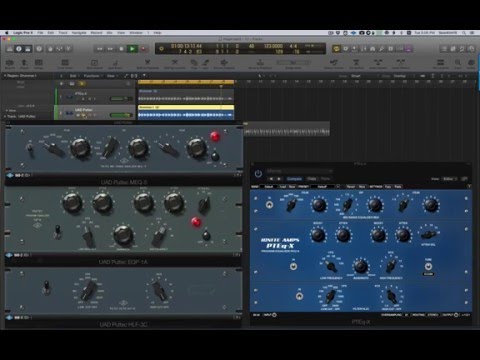Click the Stop transport button
Viewport: 480px width, 360px height.
pyautogui.click(x=121, y=49)
